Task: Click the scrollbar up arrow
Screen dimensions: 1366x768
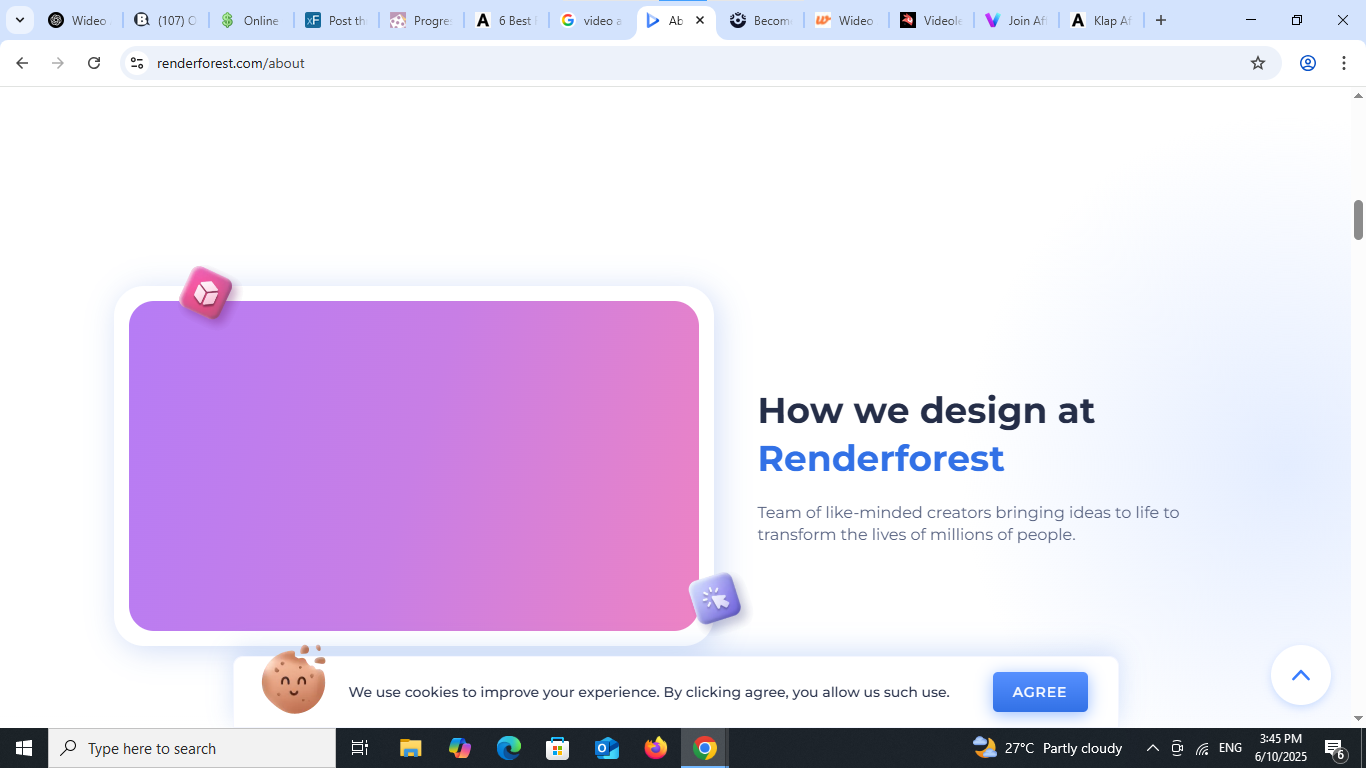Action: click(x=1358, y=95)
